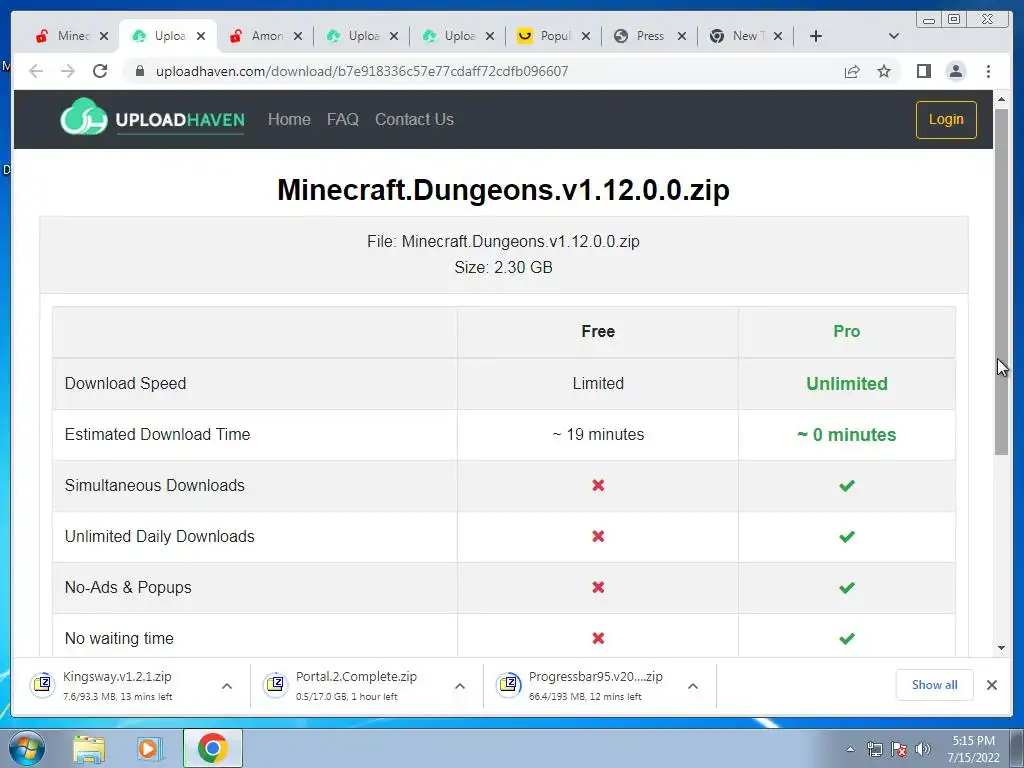Click the taskbar clock showing 5:15 PM
Viewport: 1024px width, 768px height.
[x=973, y=748]
